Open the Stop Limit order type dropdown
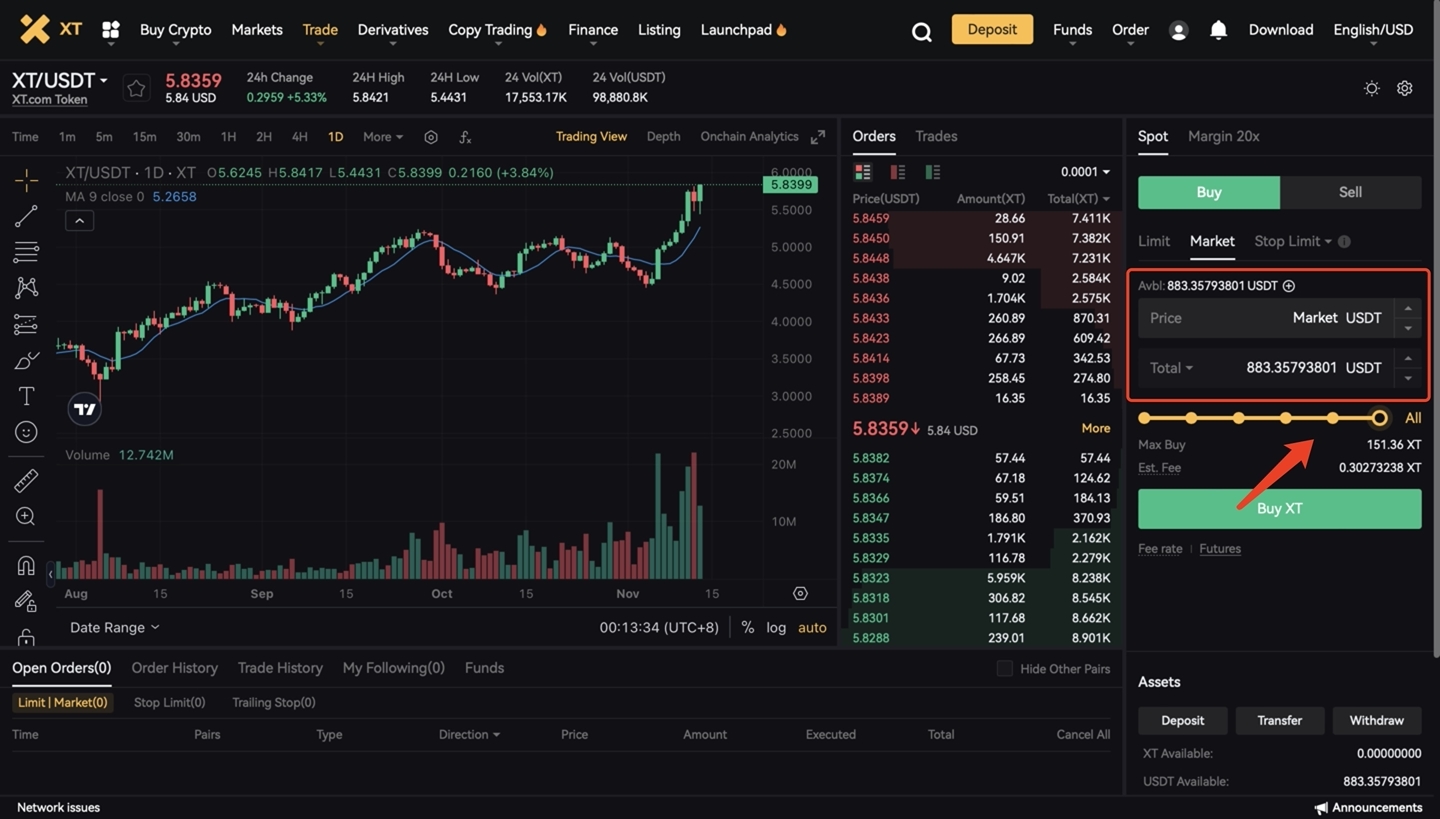Image resolution: width=1440 pixels, height=819 pixels. 1293,241
